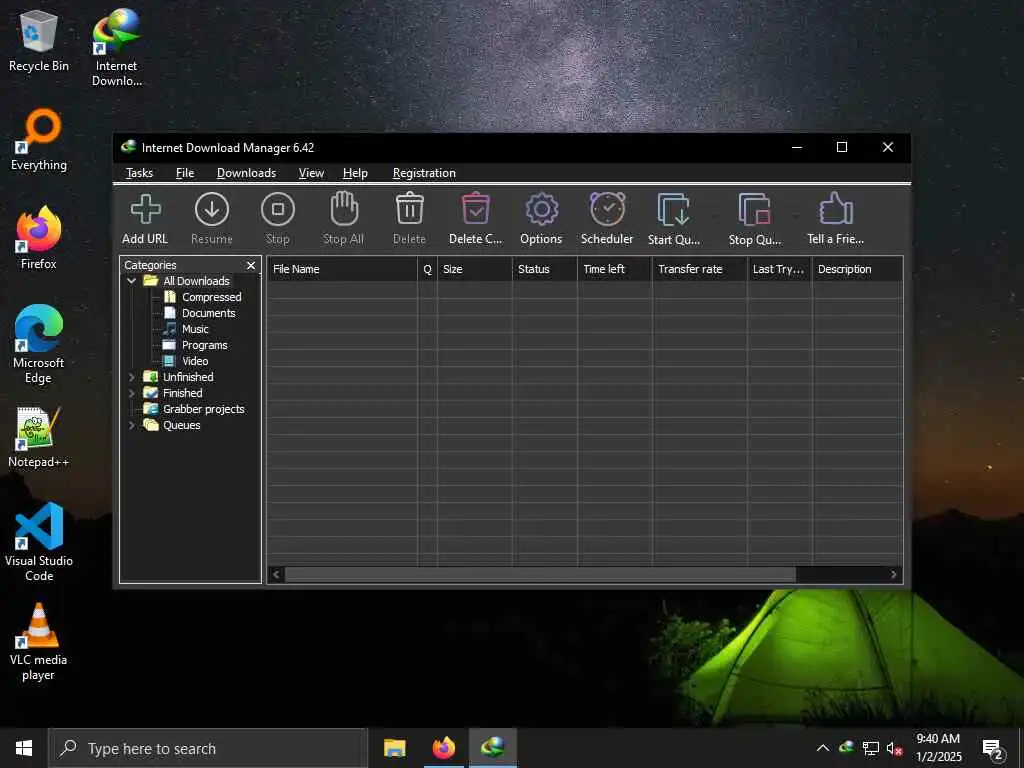Sort by the File Name column header
This screenshot has height=768, width=1024.
pos(342,269)
